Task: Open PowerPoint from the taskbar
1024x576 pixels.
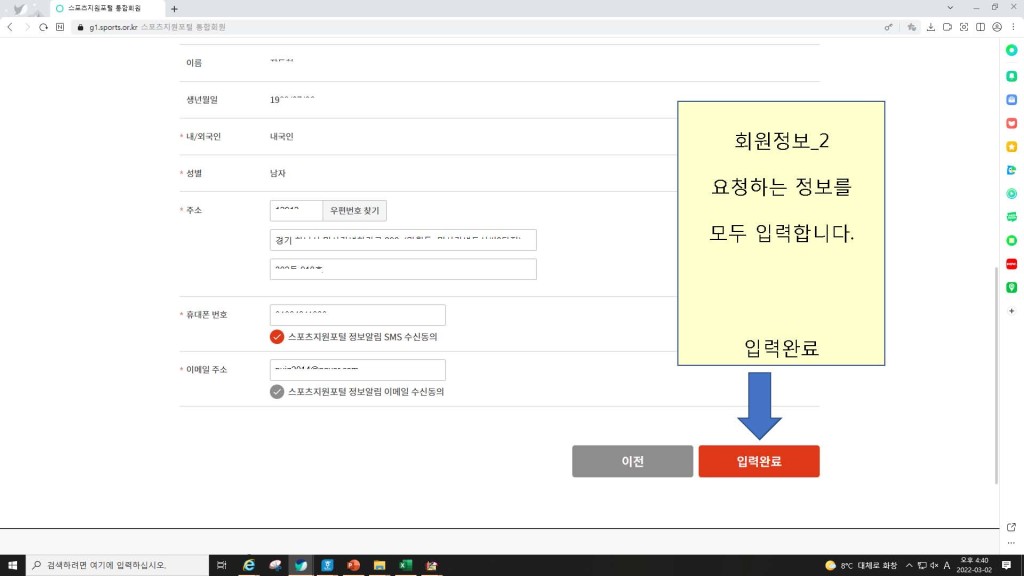Action: (353, 565)
